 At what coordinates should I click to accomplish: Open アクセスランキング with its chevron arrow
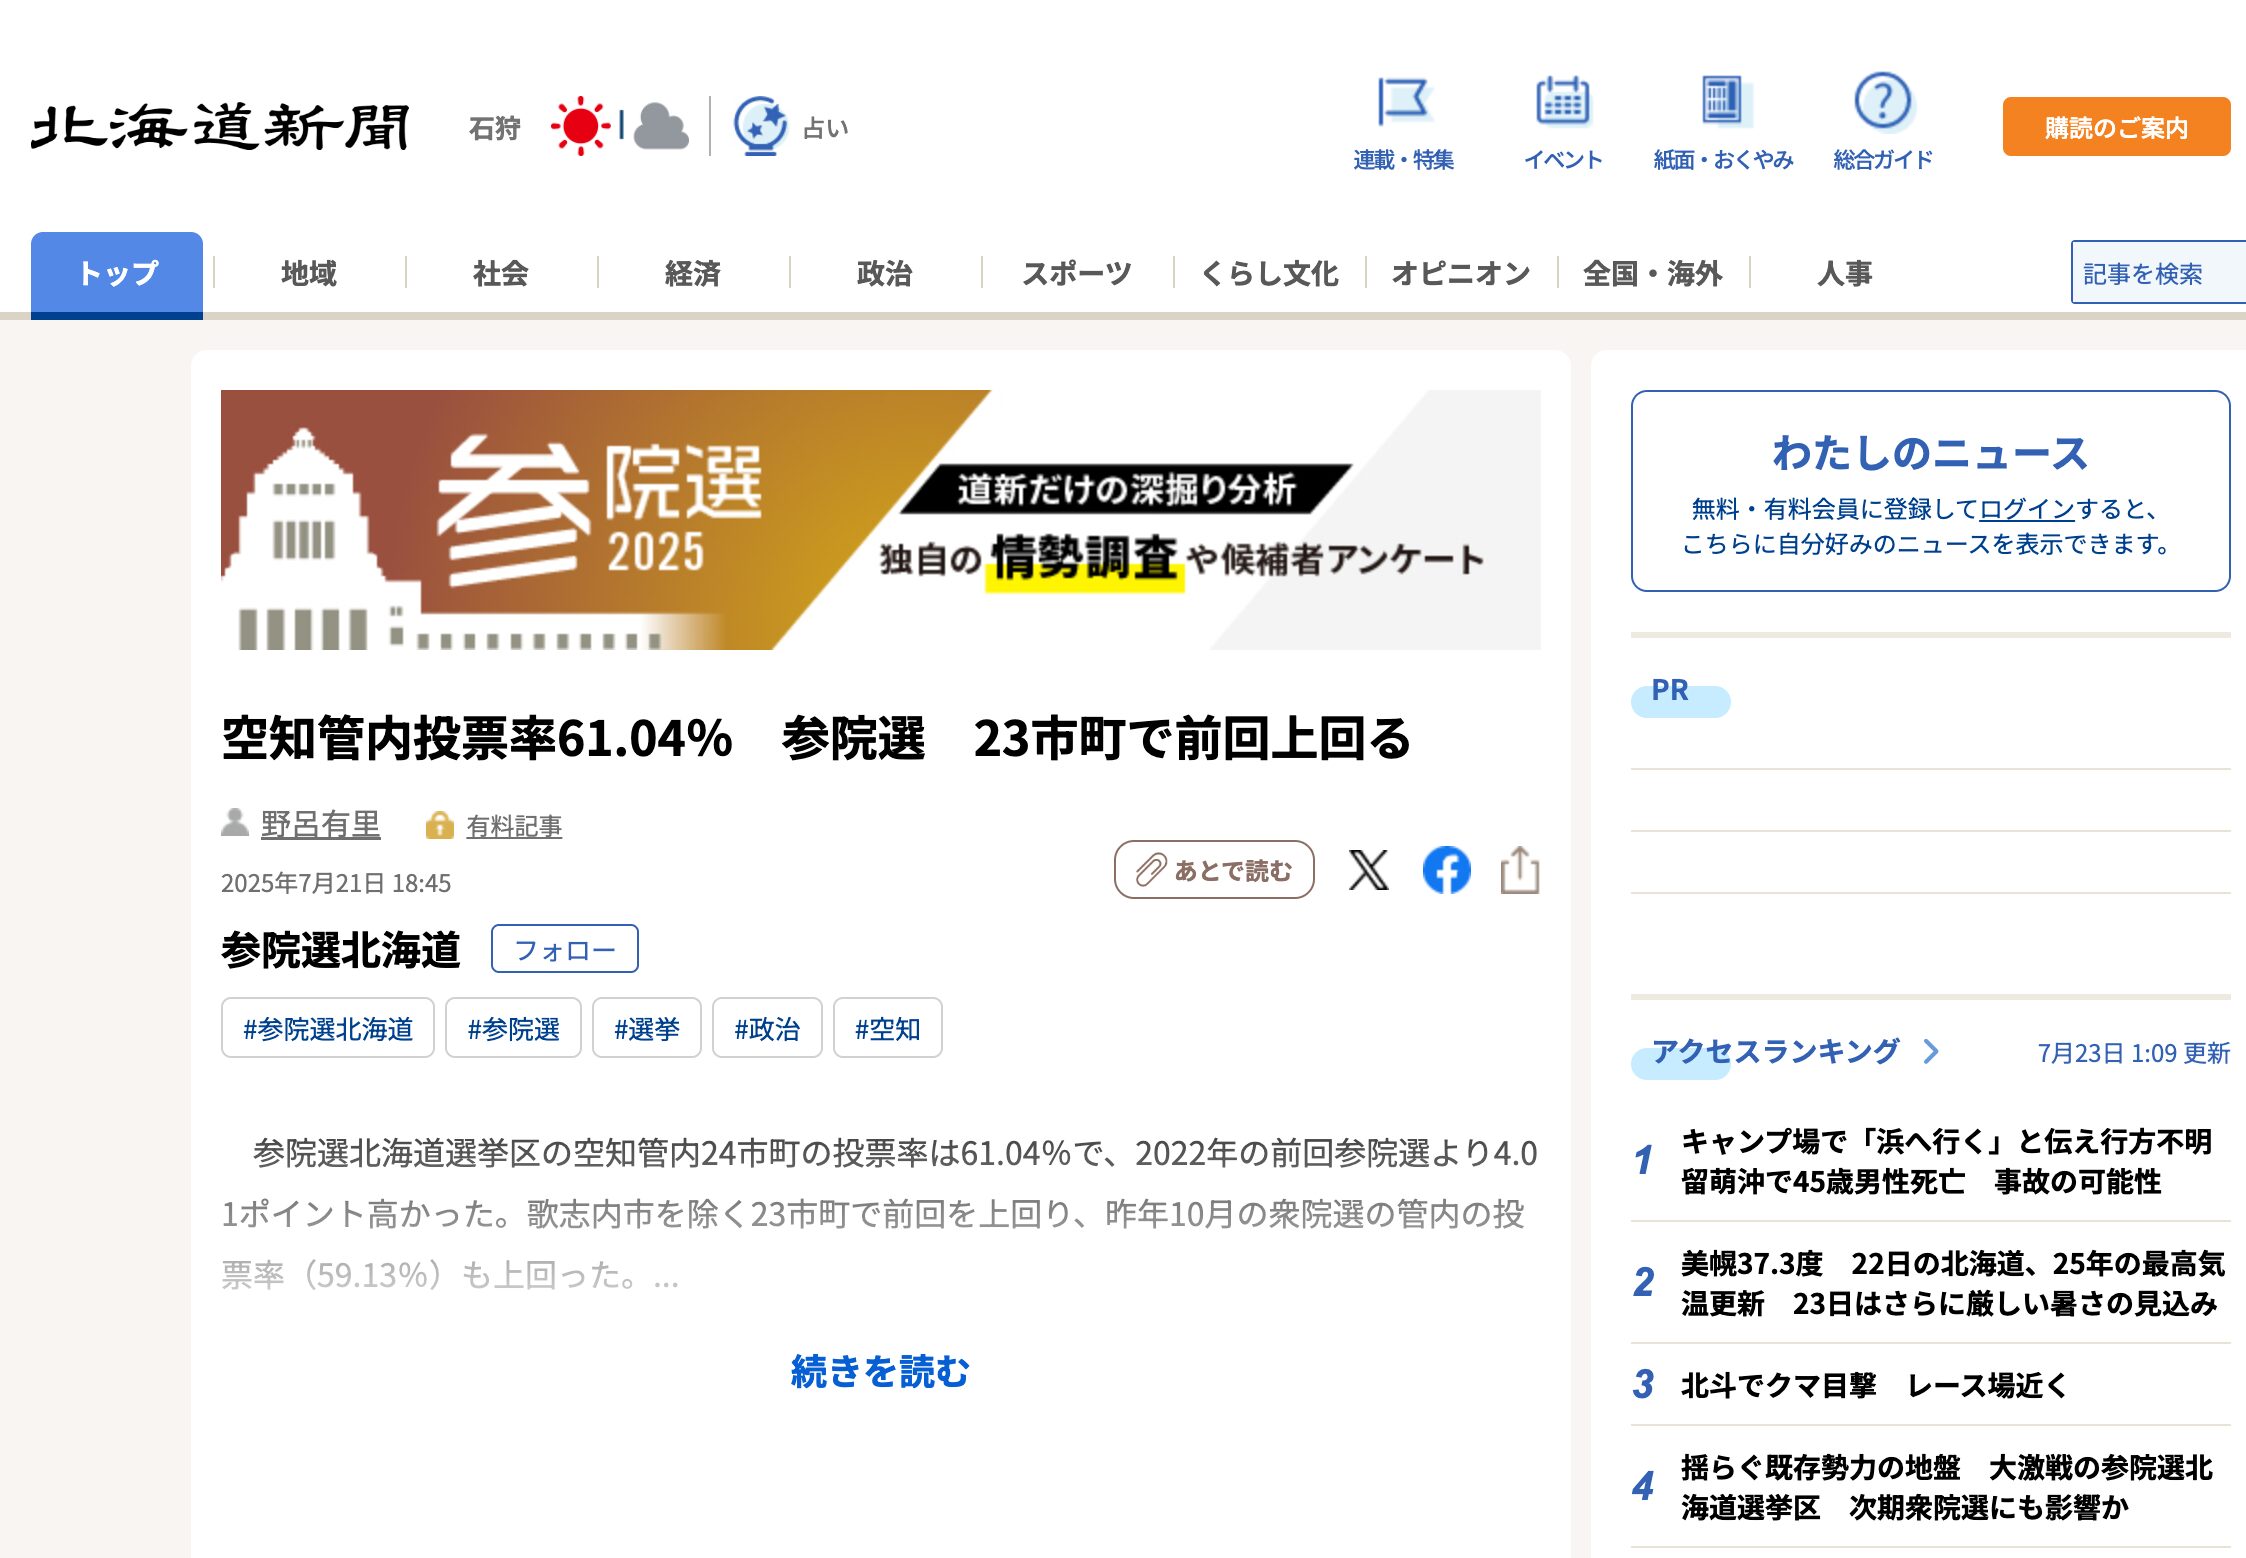(1930, 1052)
